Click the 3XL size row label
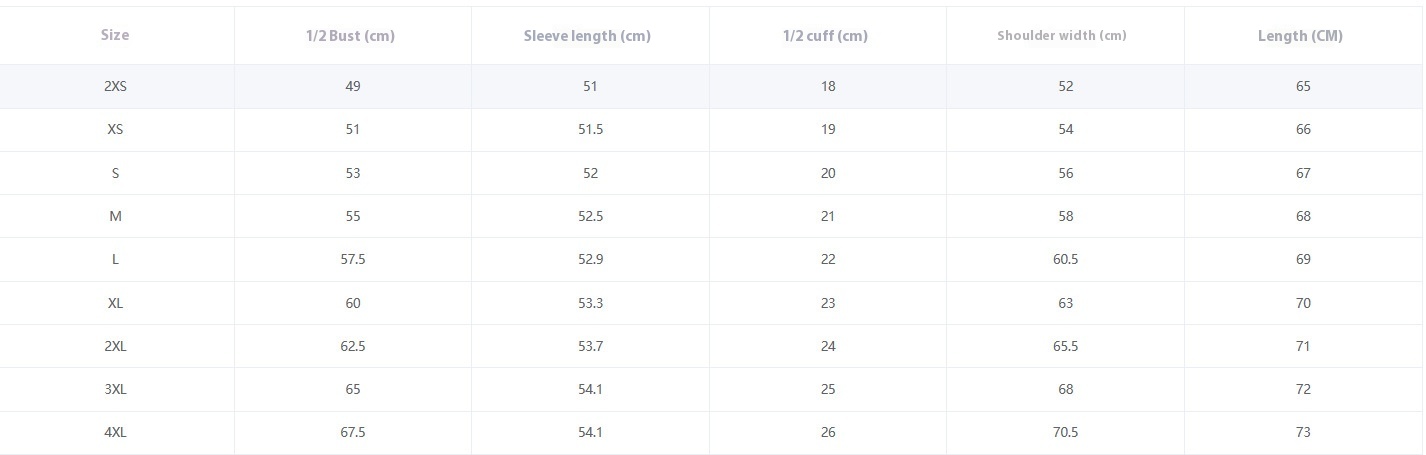This screenshot has width=1426, height=455. 115,389
